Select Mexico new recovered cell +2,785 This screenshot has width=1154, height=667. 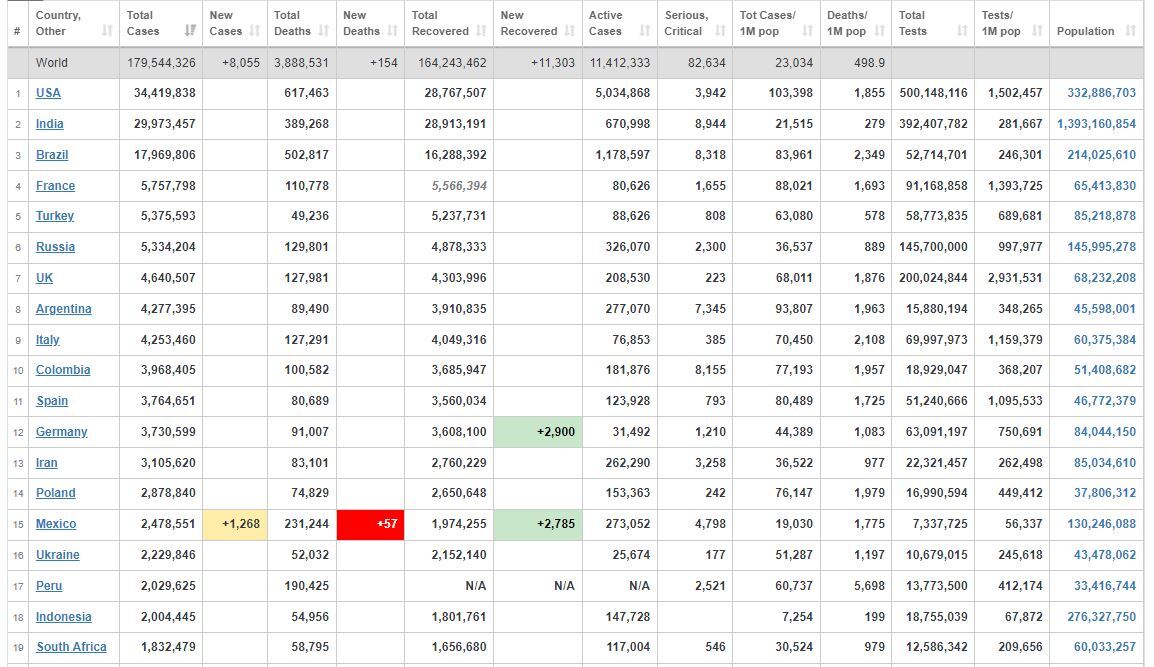[538, 524]
